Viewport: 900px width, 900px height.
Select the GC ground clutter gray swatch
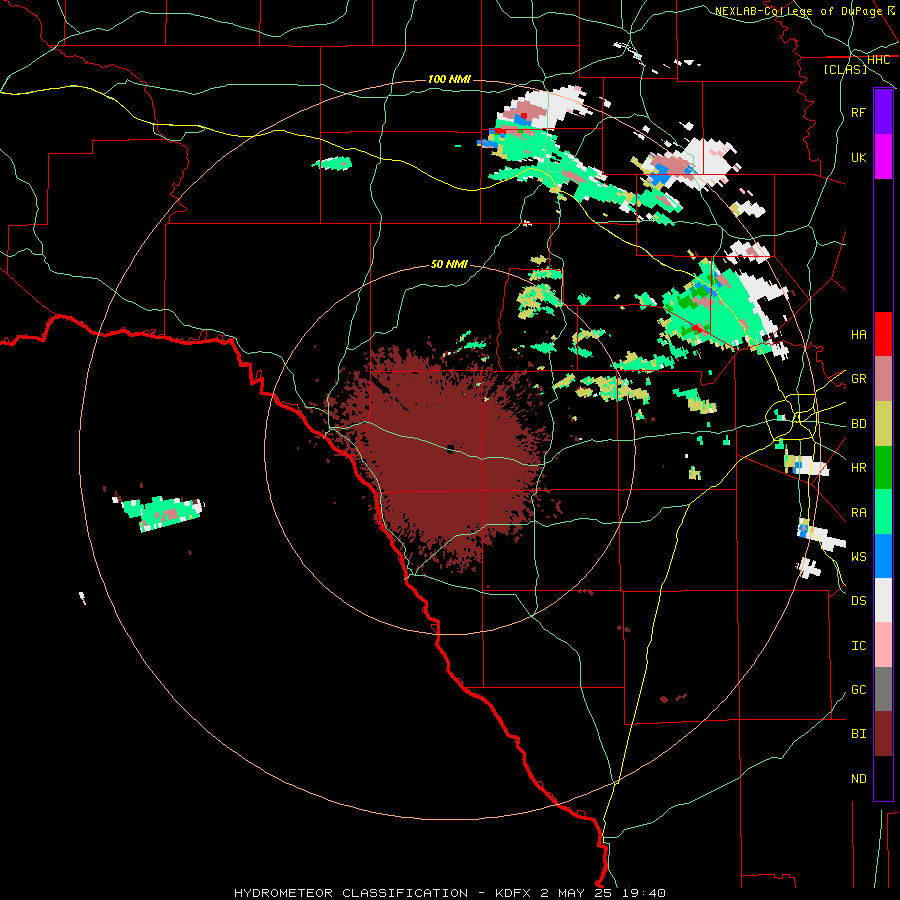click(883, 689)
